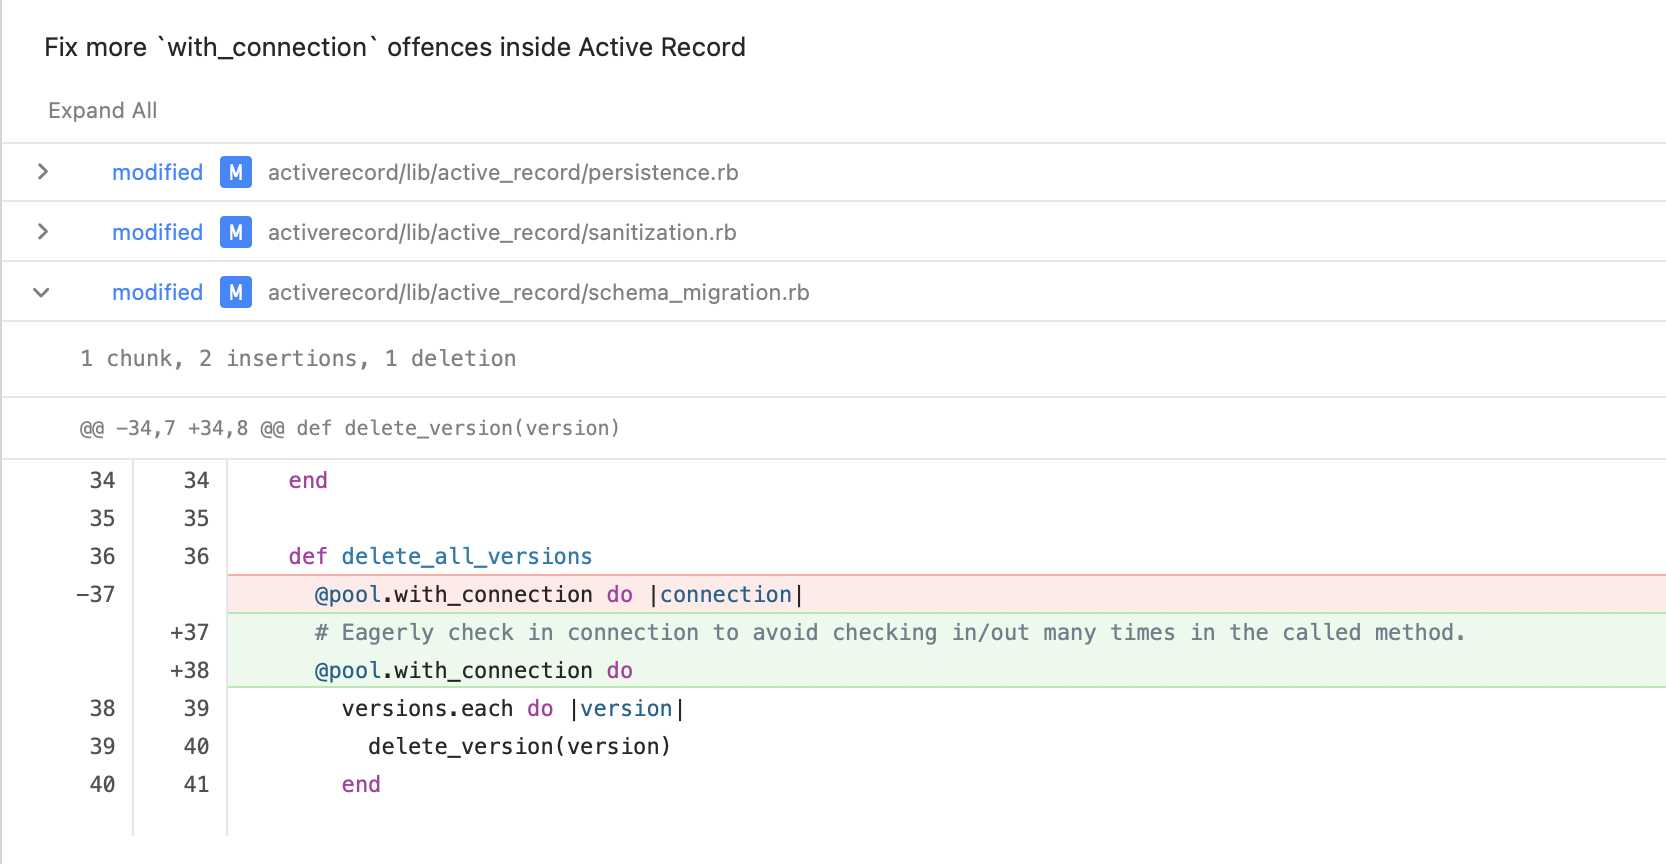This screenshot has height=864, width=1666.
Task: Select the schema_migration.rb file path
Action: [x=538, y=292]
